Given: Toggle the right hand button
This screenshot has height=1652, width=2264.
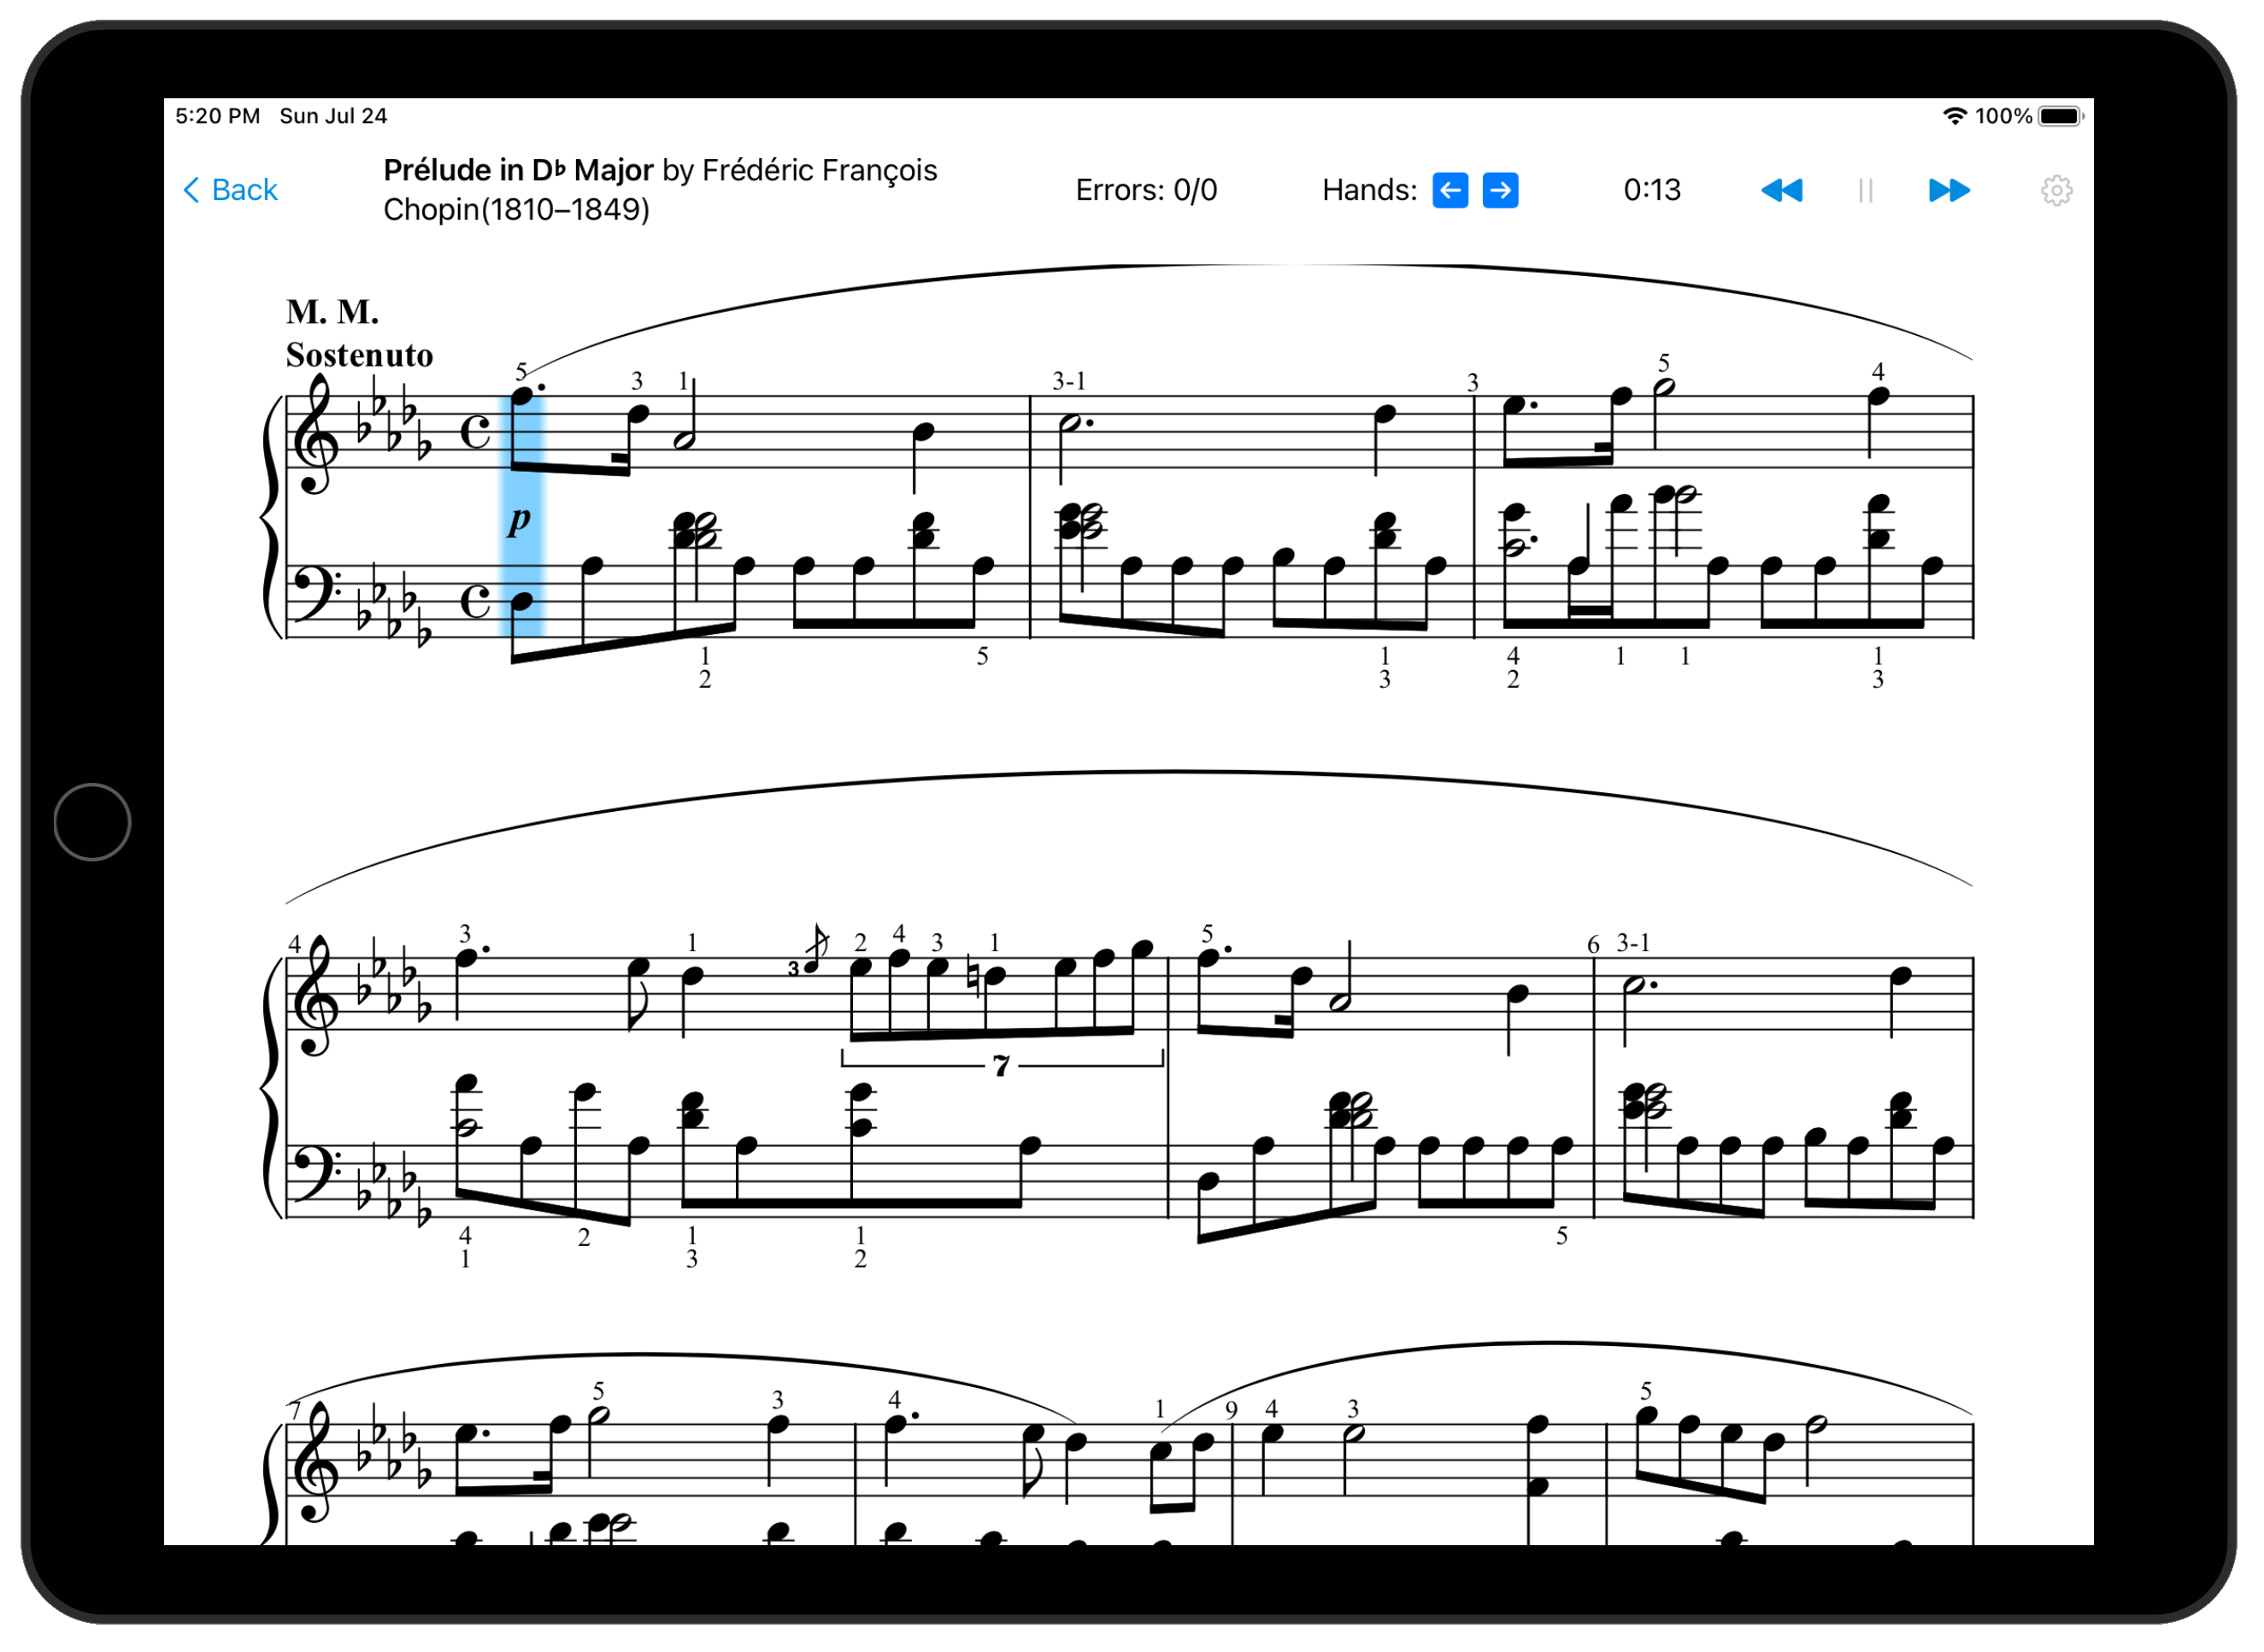Looking at the screenshot, I should pyautogui.click(x=1502, y=191).
